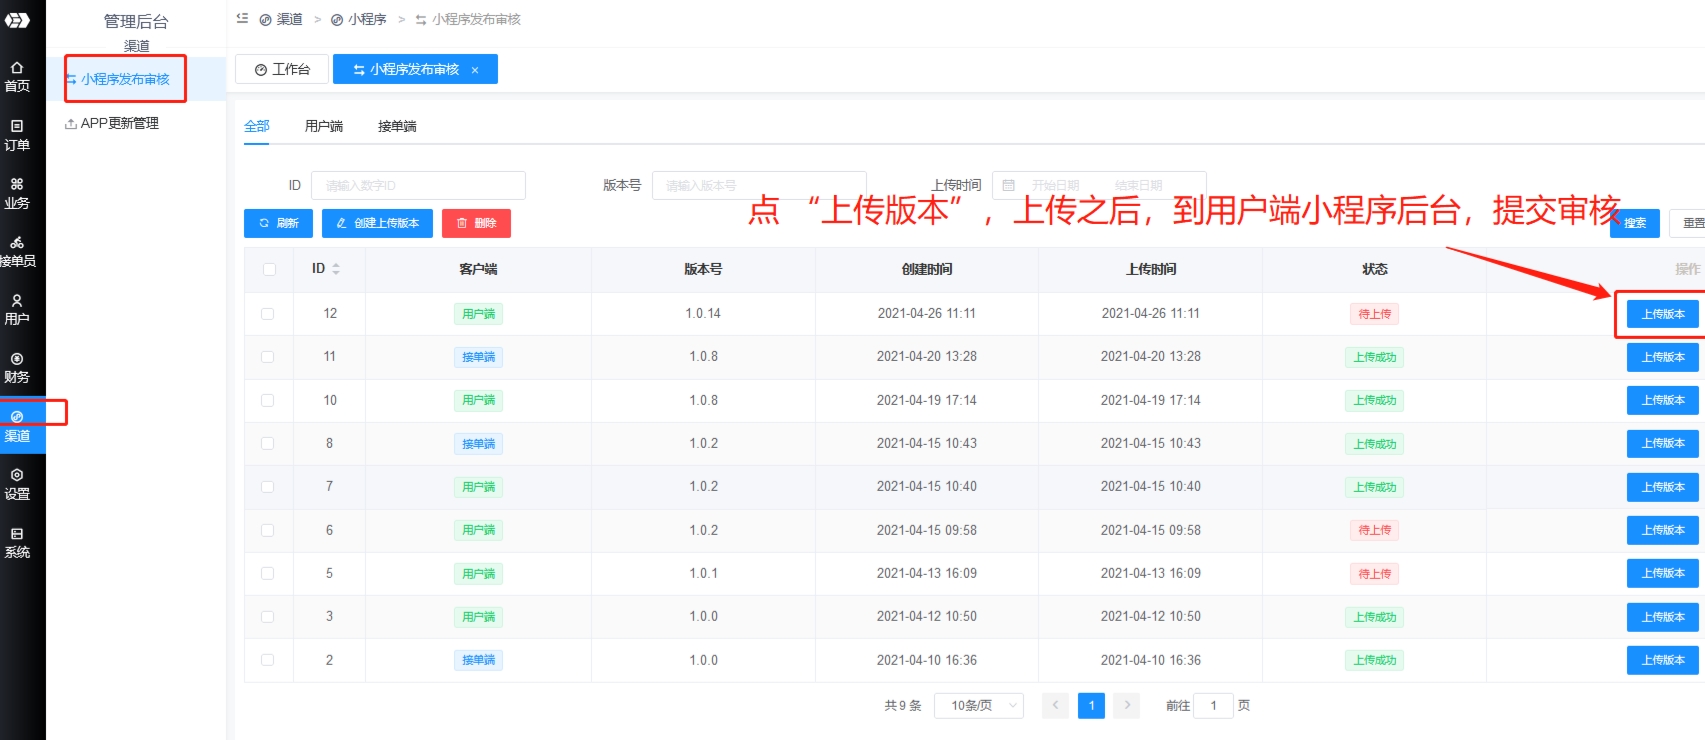Open the 接单员 sidebar item
The height and width of the screenshot is (740, 1705).
click(x=17, y=252)
